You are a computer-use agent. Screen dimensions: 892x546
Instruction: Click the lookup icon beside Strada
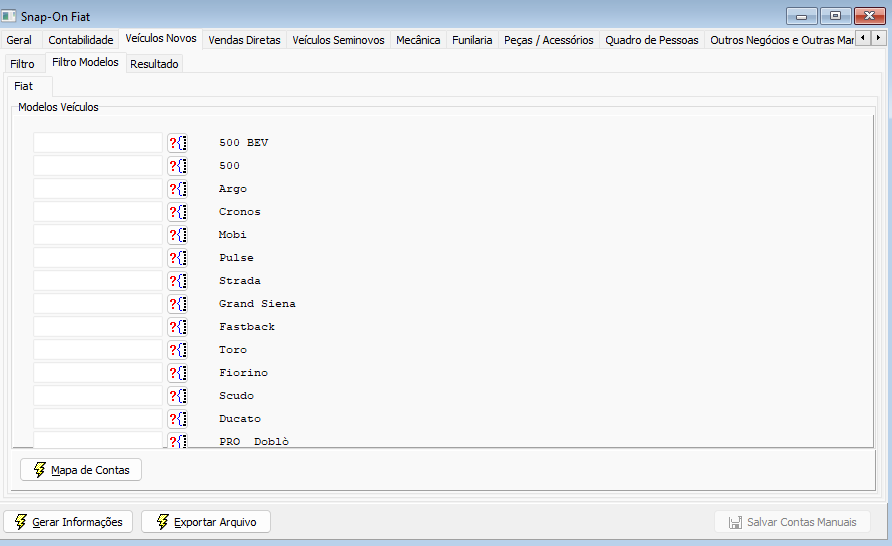[x=177, y=280]
